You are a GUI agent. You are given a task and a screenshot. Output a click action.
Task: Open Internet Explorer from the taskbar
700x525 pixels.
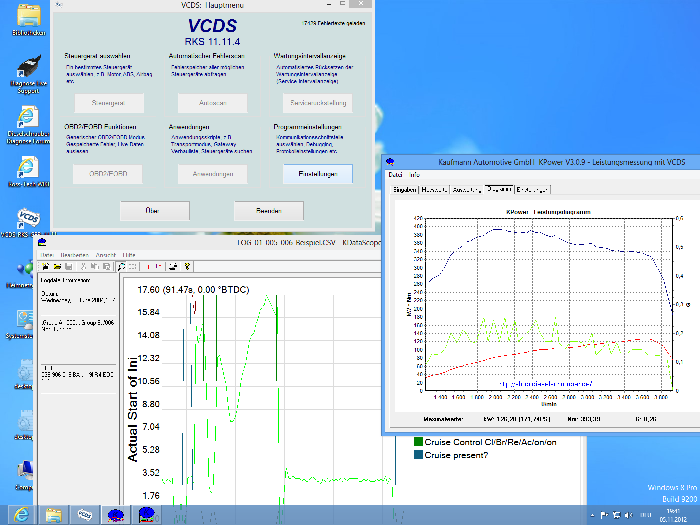pos(21,515)
